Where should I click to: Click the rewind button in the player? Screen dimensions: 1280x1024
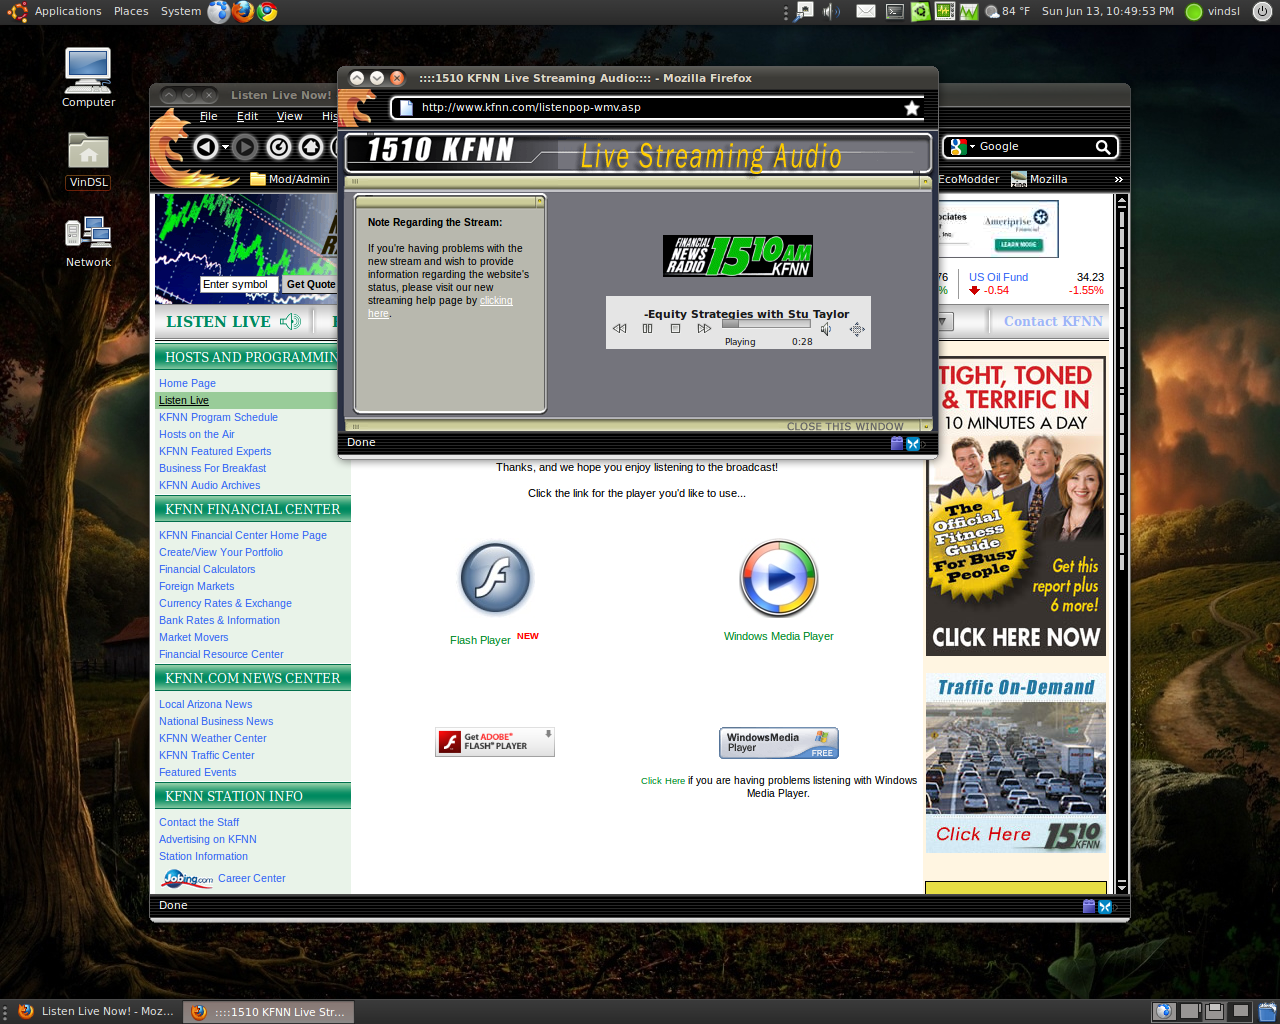(619, 329)
